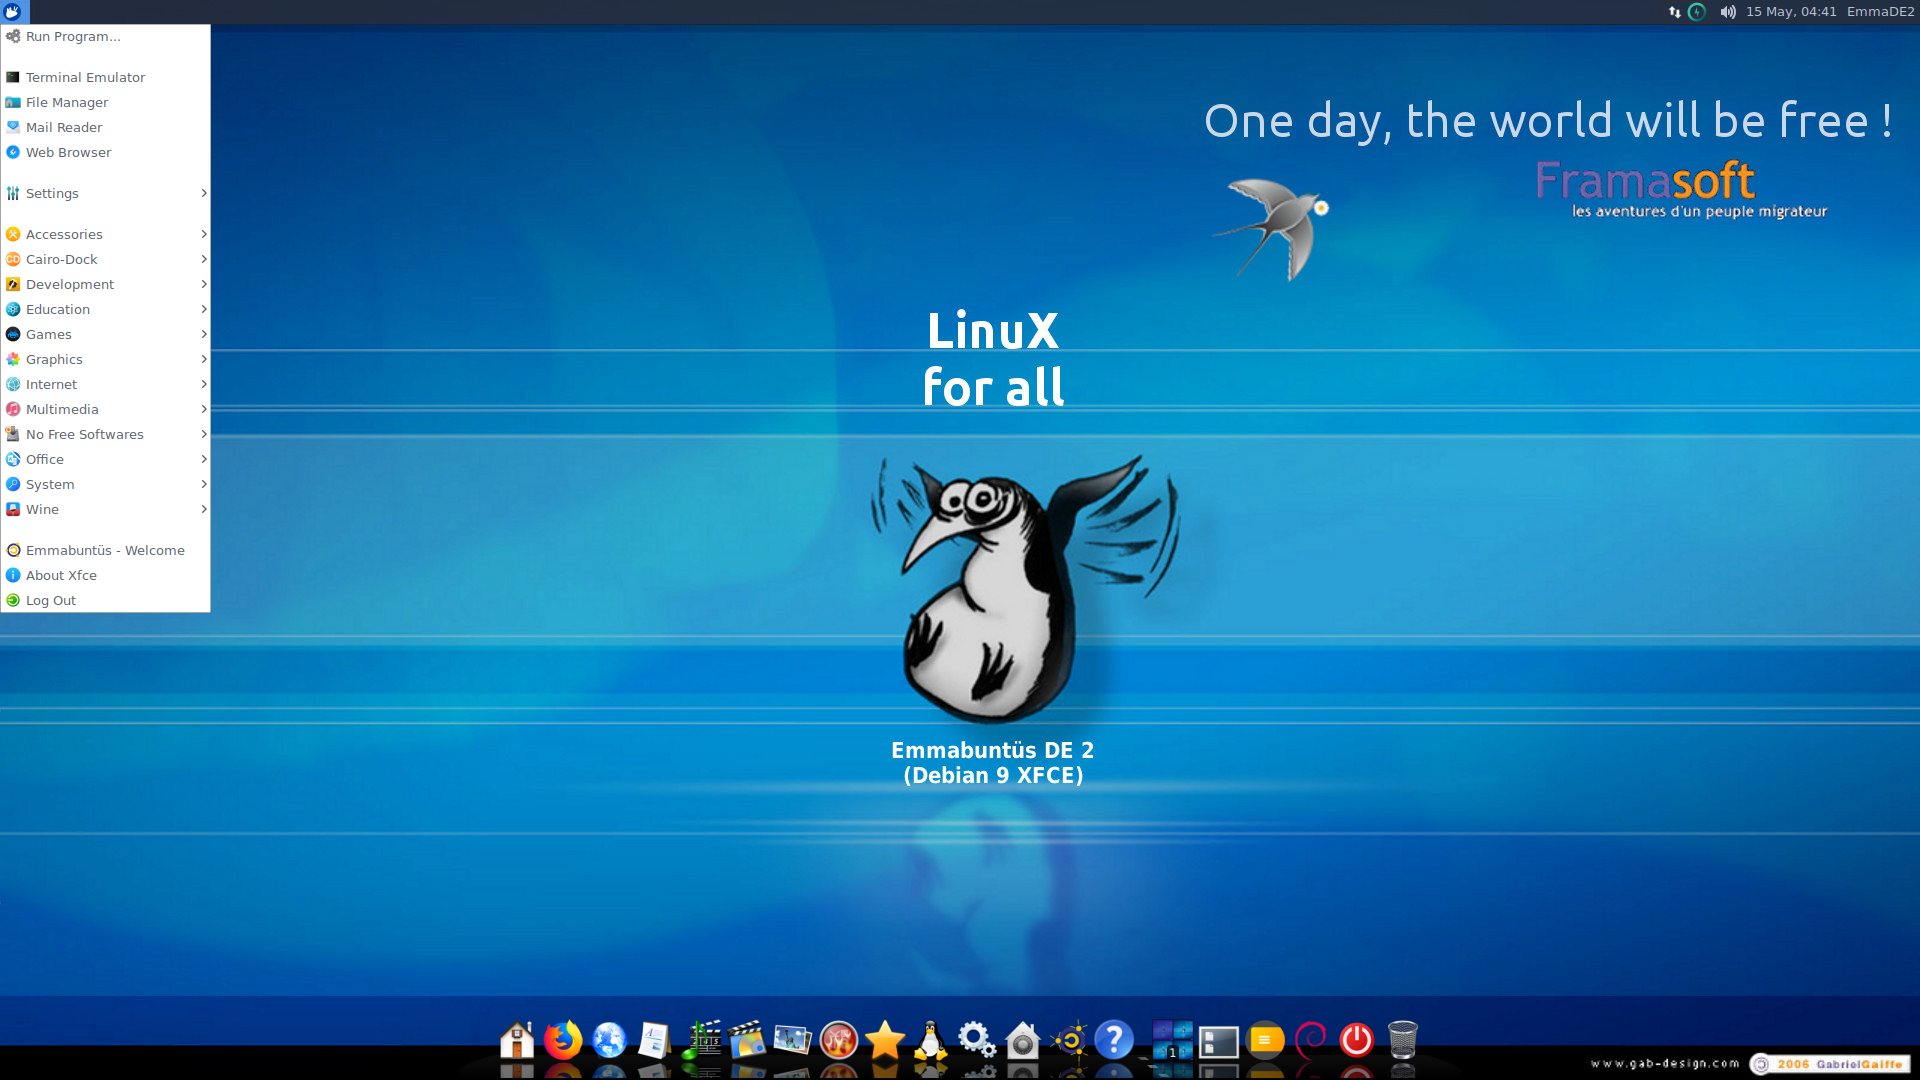Expand the Multimedia submenu
Image resolution: width=1920 pixels, height=1080 pixels.
click(x=105, y=409)
